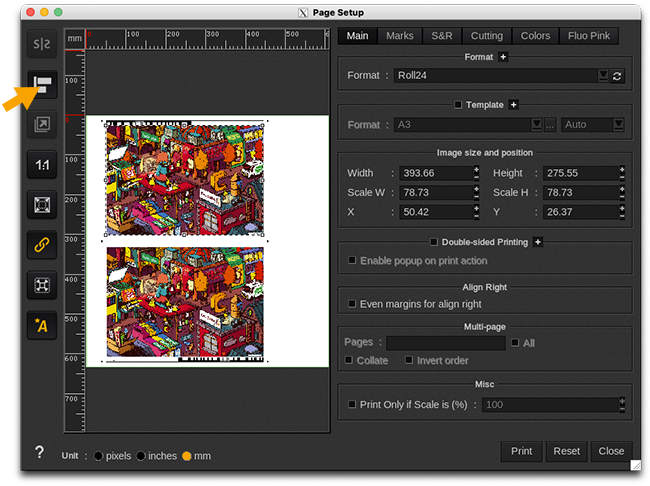This screenshot has height=486, width=650.
Task: Click the Close button
Action: tap(611, 451)
